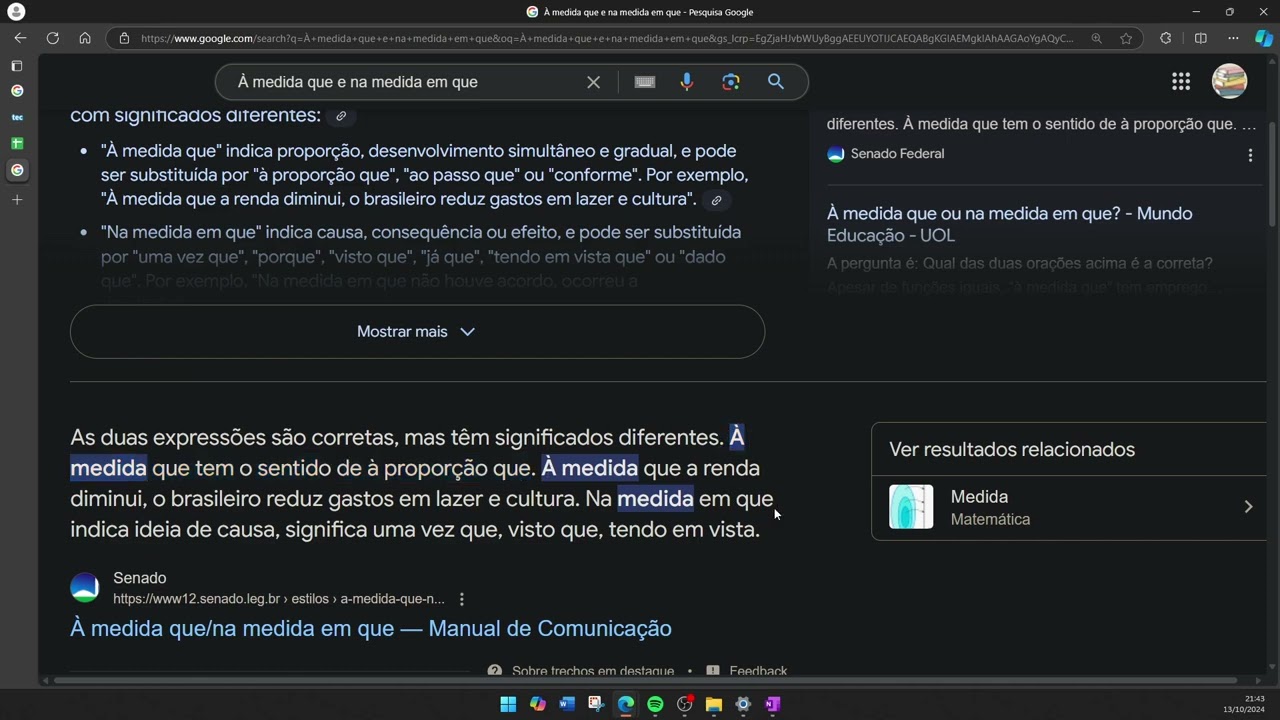The width and height of the screenshot is (1280, 720).
Task: Open source link after 'significados diferentes:'
Action: (x=341, y=116)
